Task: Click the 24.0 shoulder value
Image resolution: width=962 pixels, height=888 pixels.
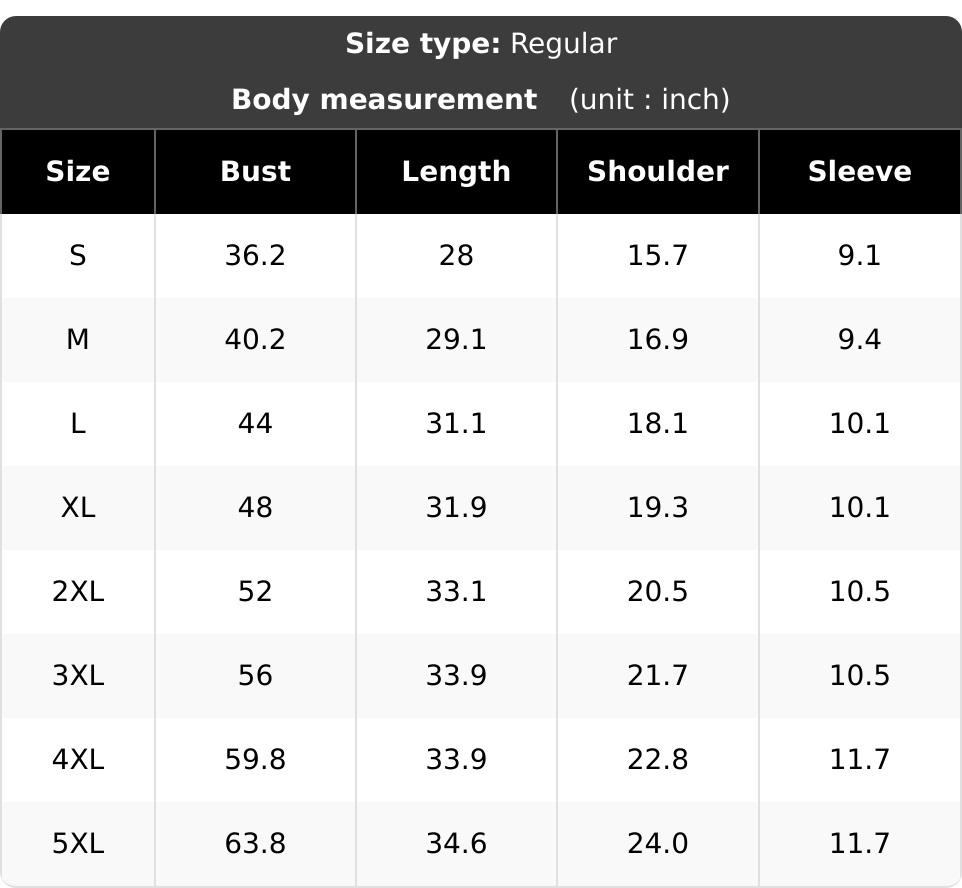Action: point(658,844)
